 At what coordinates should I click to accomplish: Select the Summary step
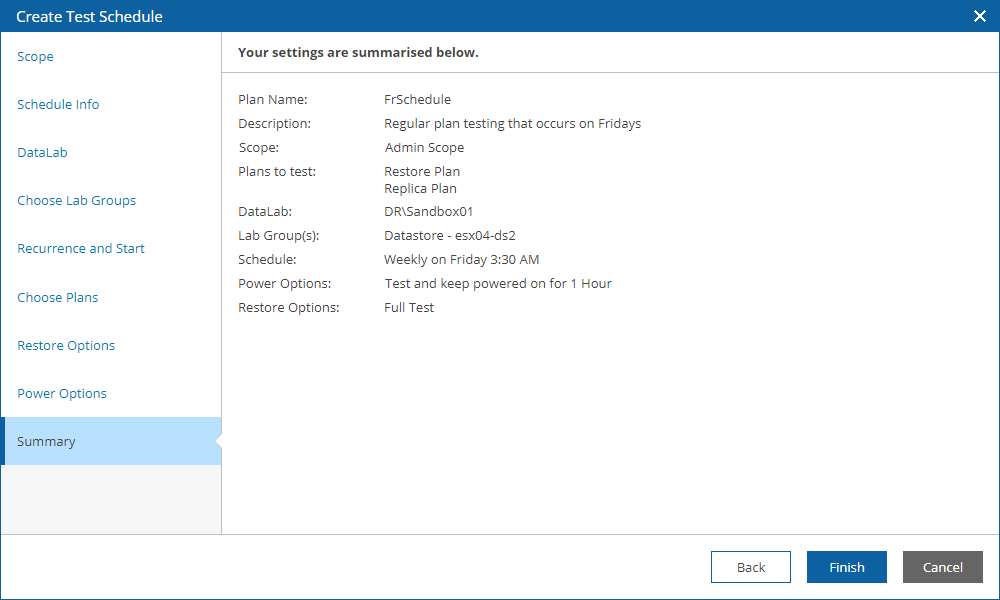point(111,441)
